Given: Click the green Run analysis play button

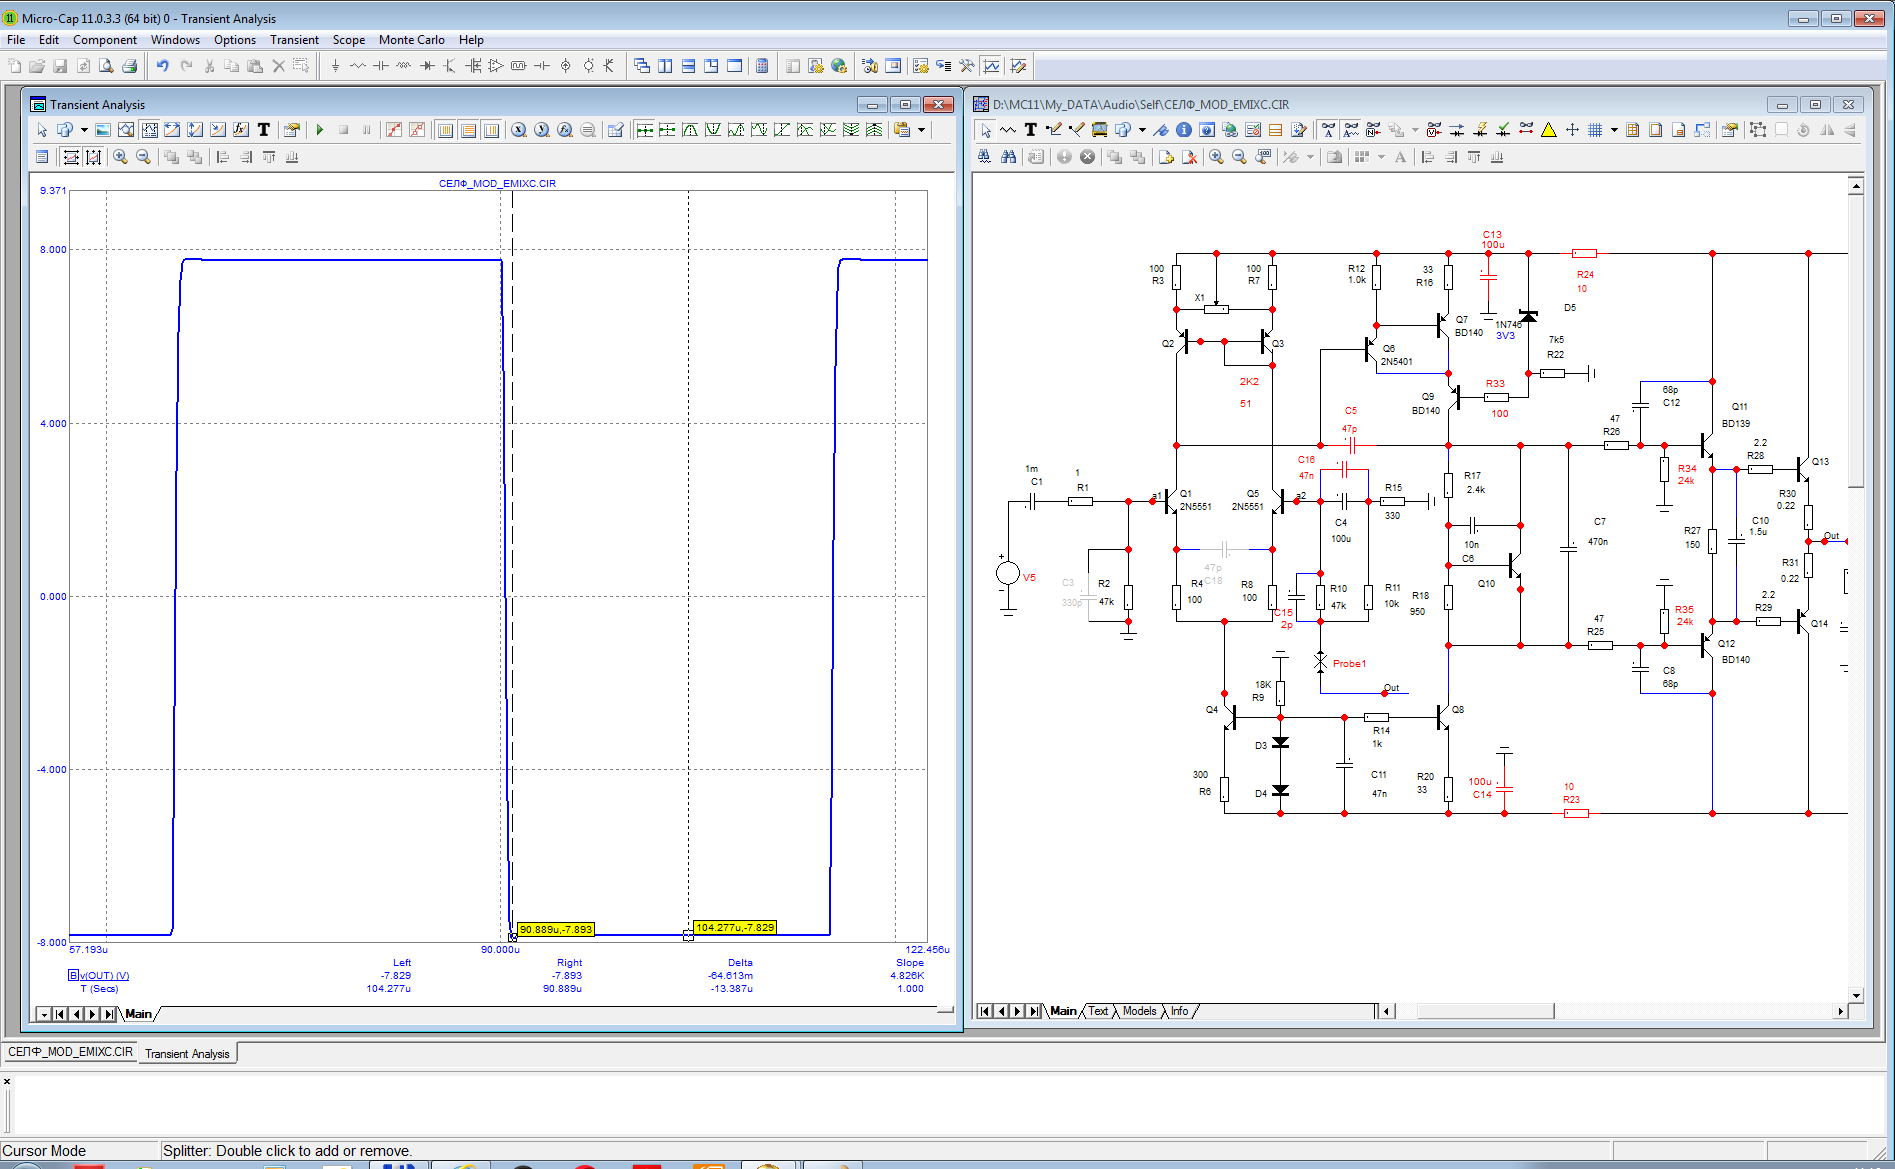Looking at the screenshot, I should click(x=320, y=130).
